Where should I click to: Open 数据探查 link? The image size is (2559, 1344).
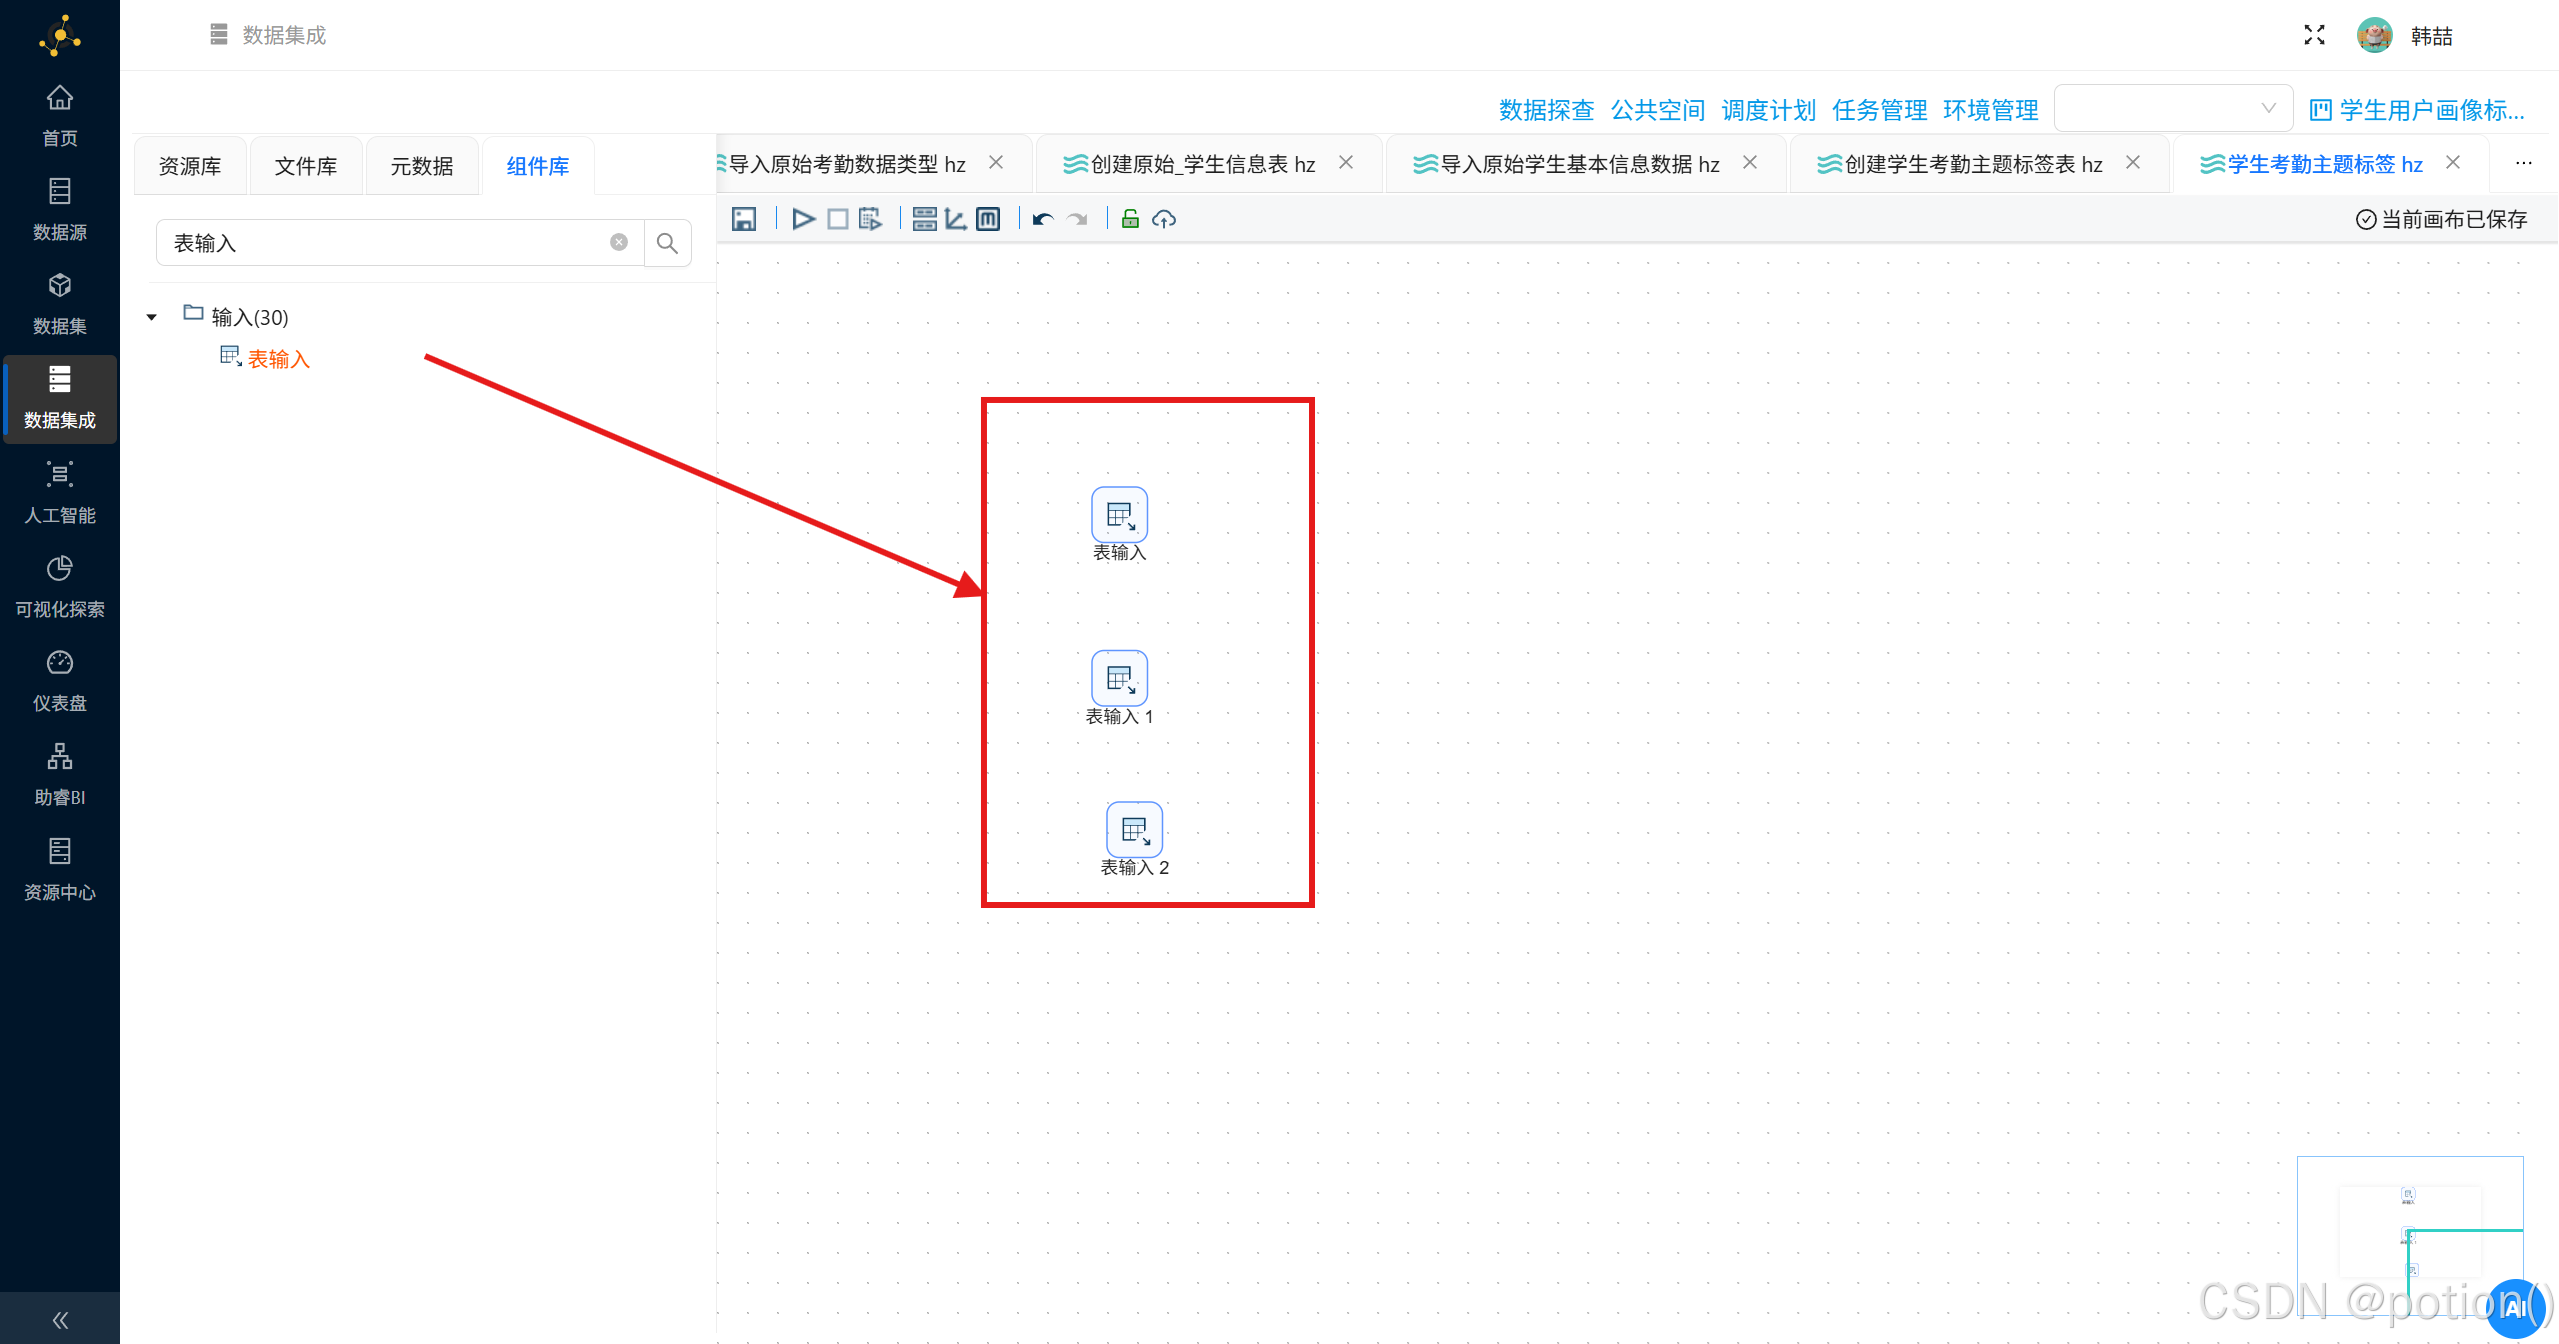[x=1546, y=110]
